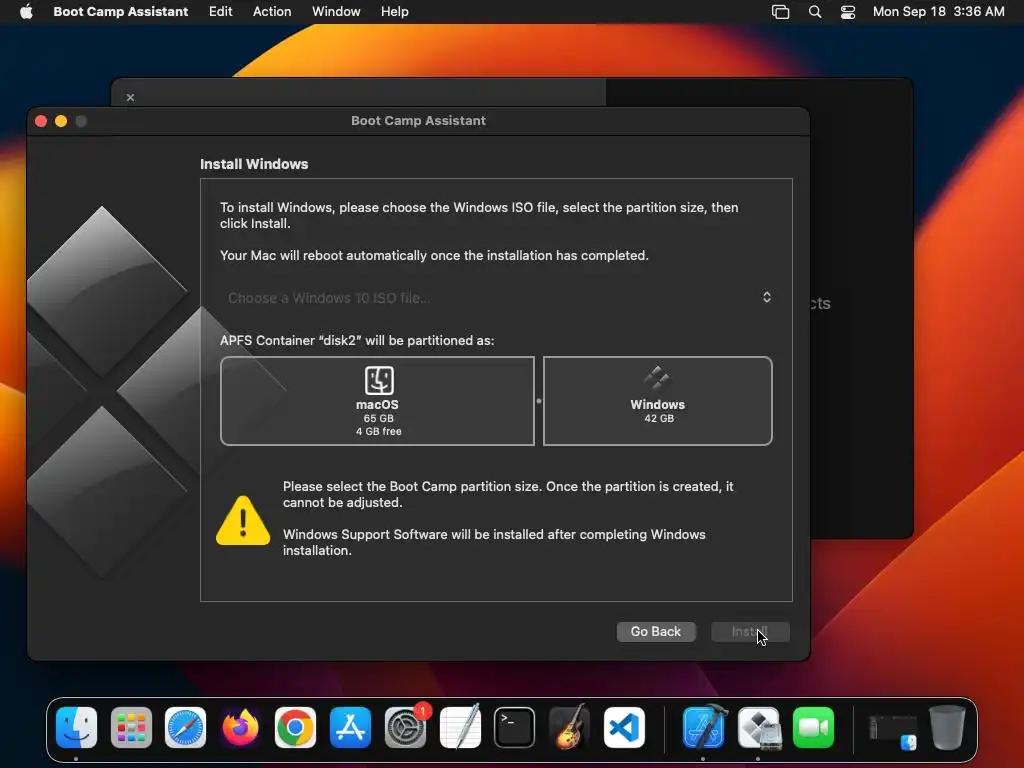Click the Boot Camp Assistant window title
The height and width of the screenshot is (768, 1024).
point(419,121)
